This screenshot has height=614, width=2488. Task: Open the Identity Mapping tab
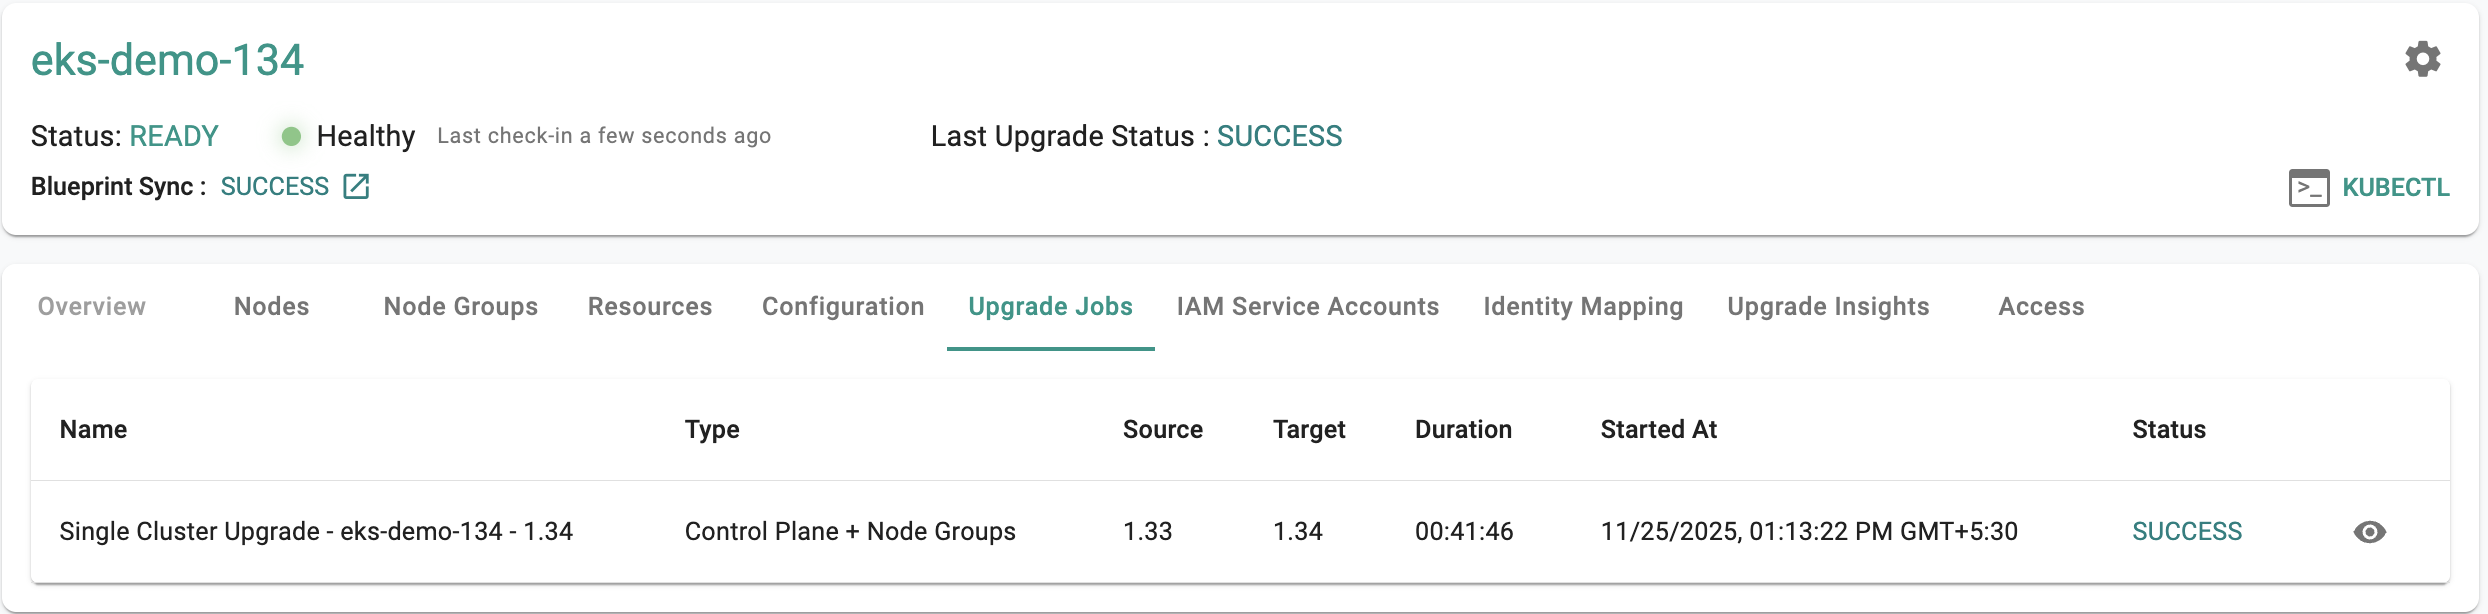click(x=1582, y=307)
